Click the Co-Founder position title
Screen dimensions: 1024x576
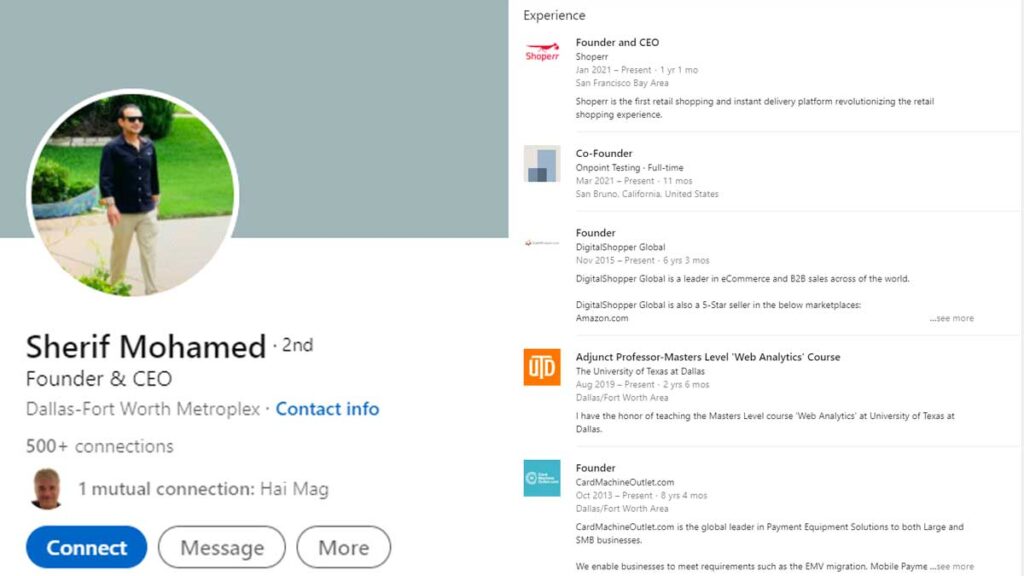tap(604, 153)
